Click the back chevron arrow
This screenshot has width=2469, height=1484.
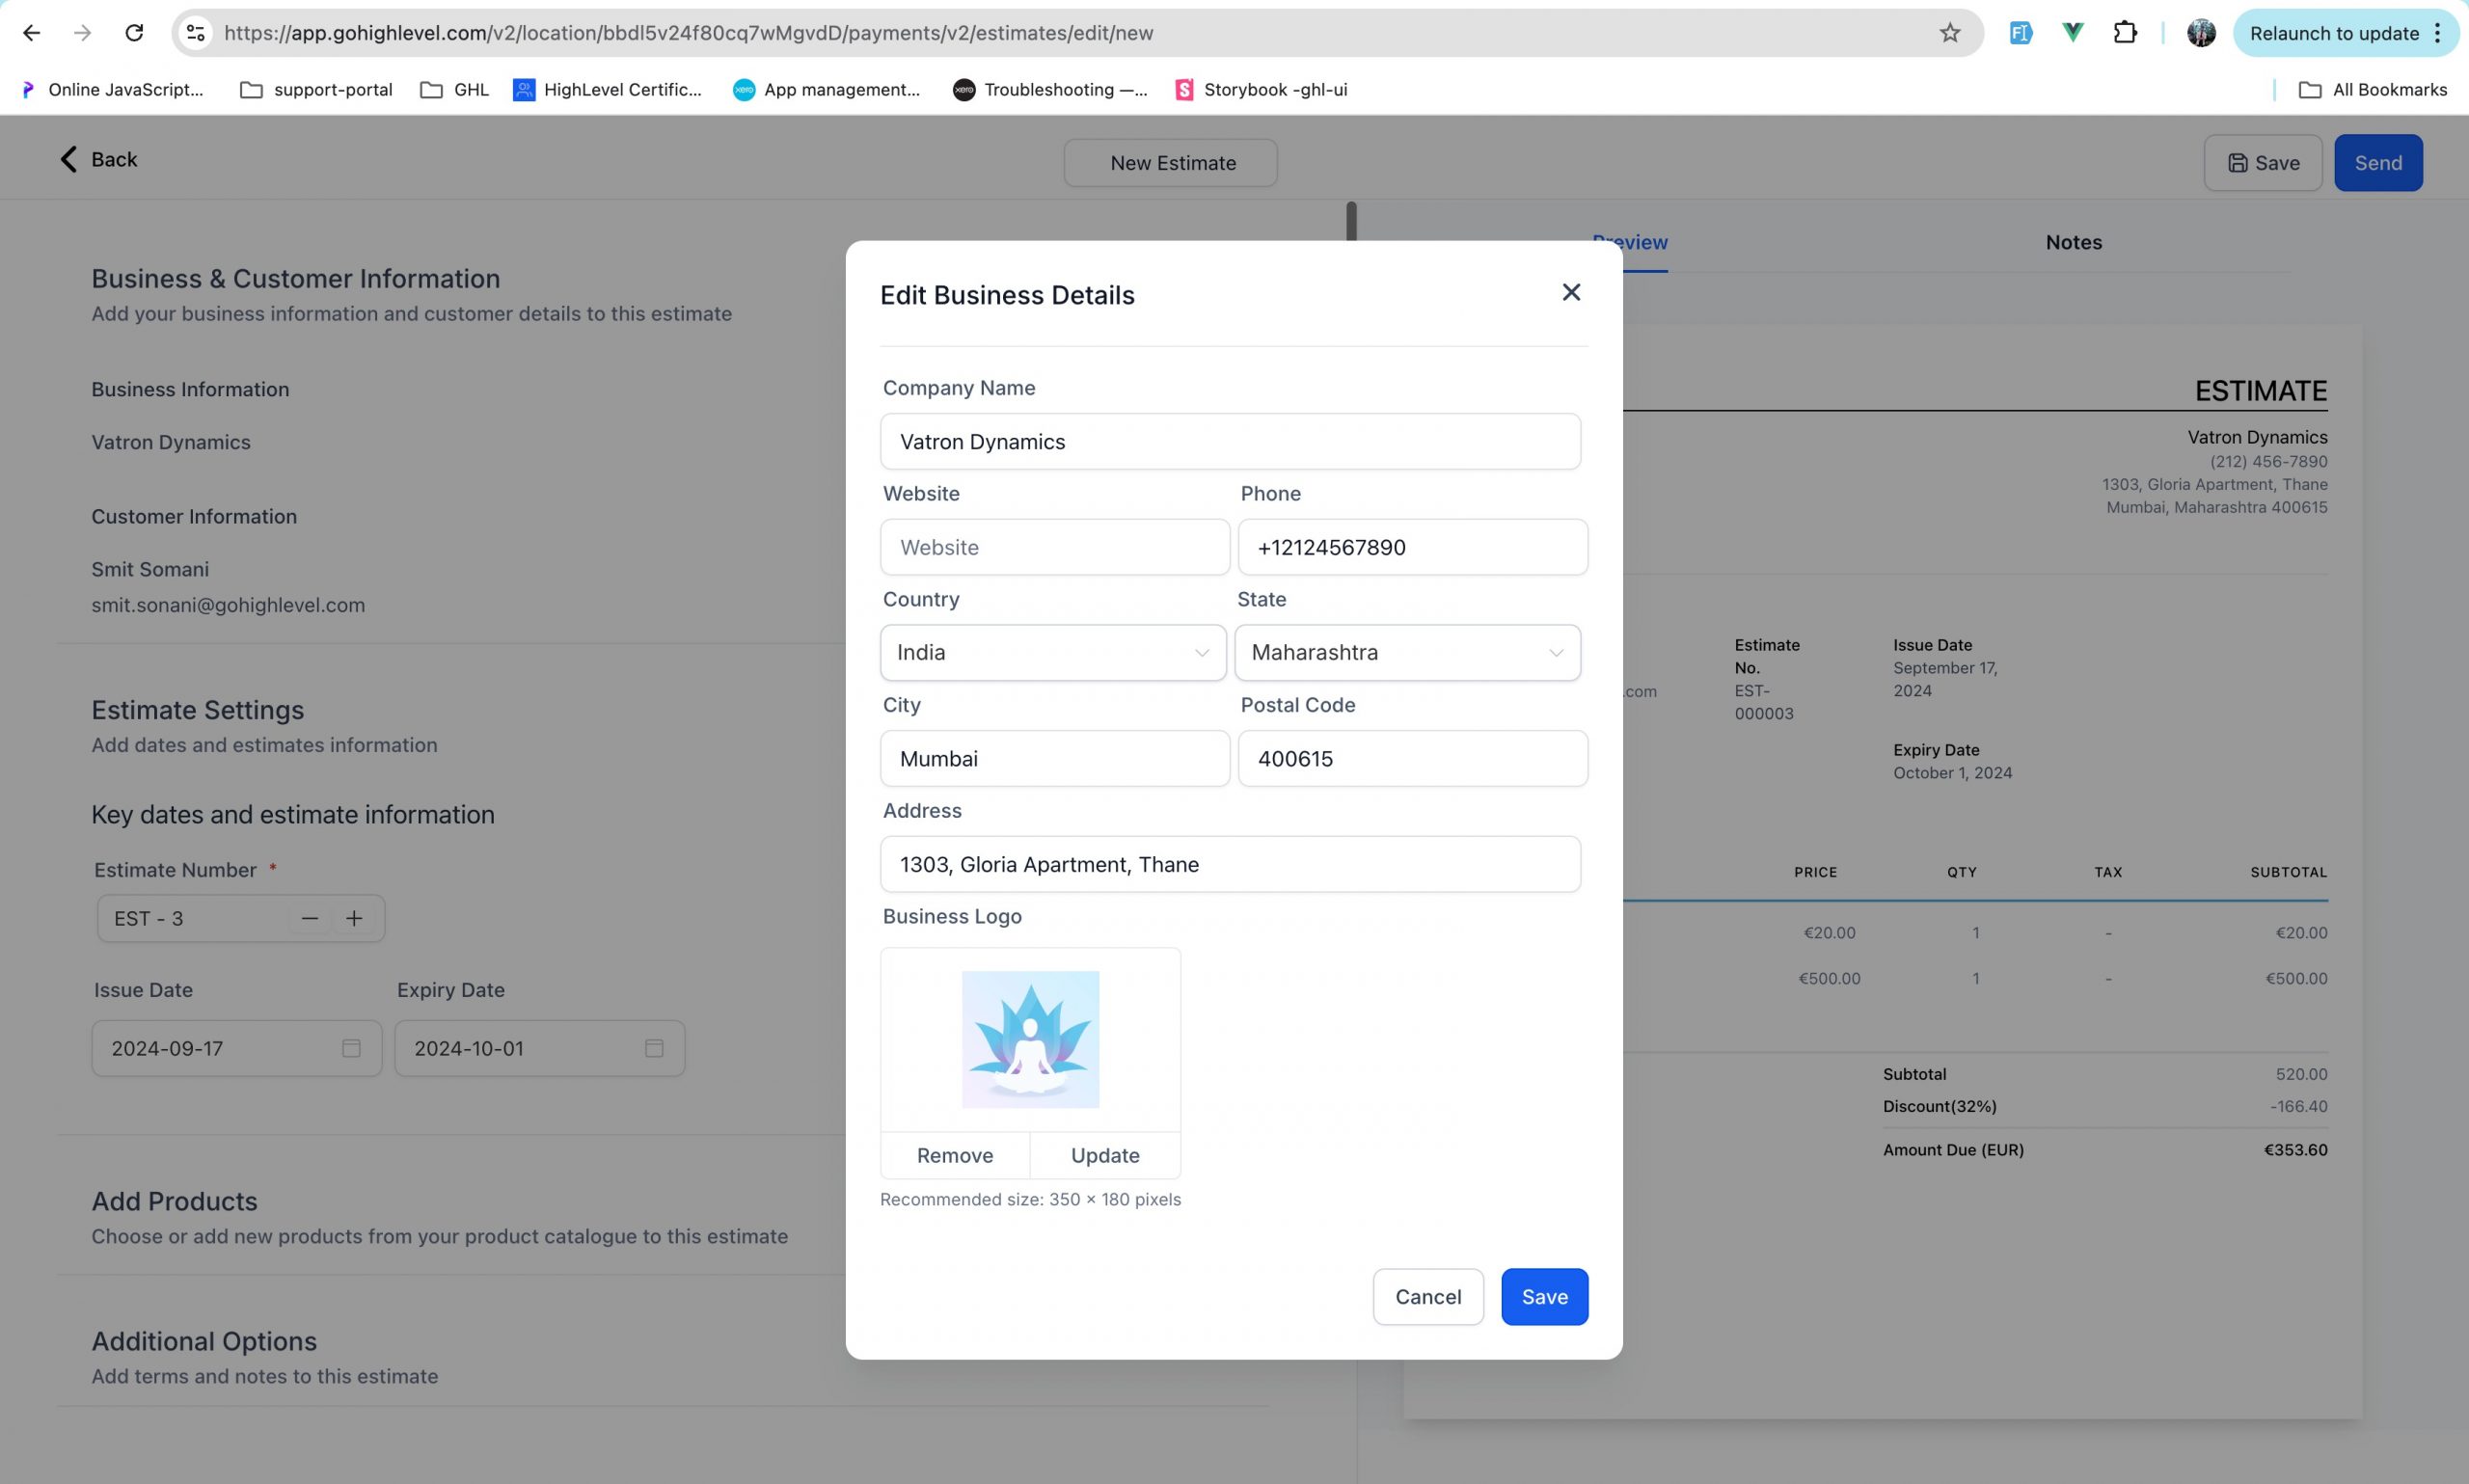67,159
